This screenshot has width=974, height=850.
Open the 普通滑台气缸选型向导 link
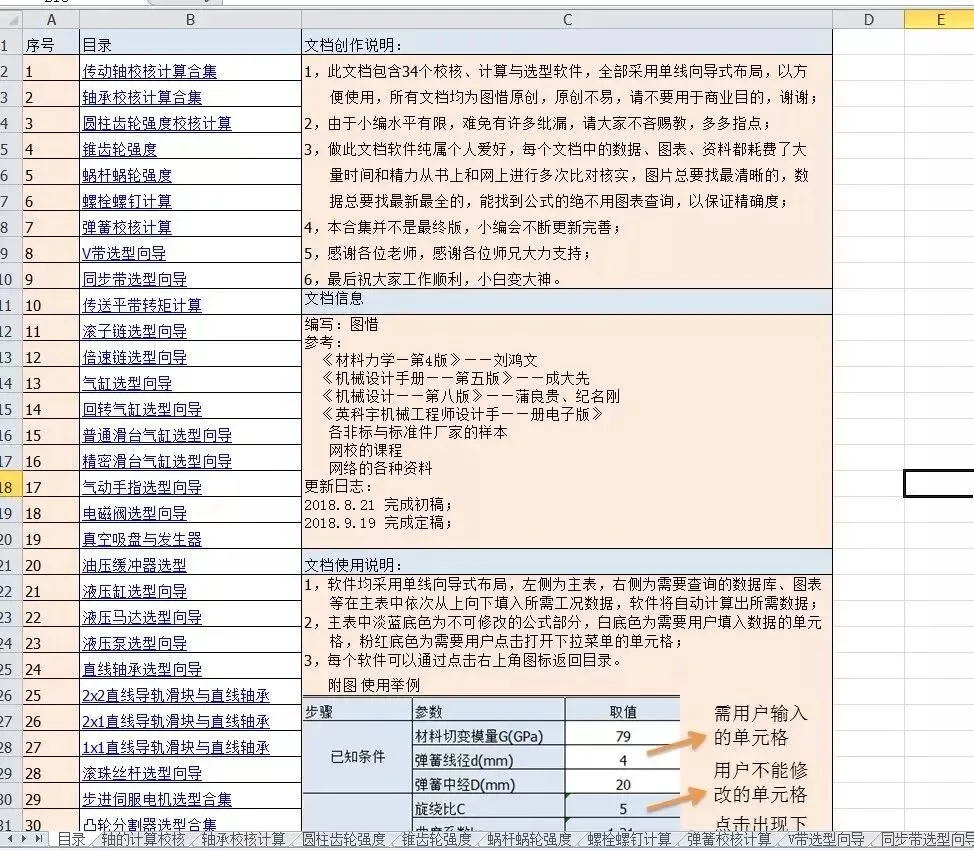point(157,436)
